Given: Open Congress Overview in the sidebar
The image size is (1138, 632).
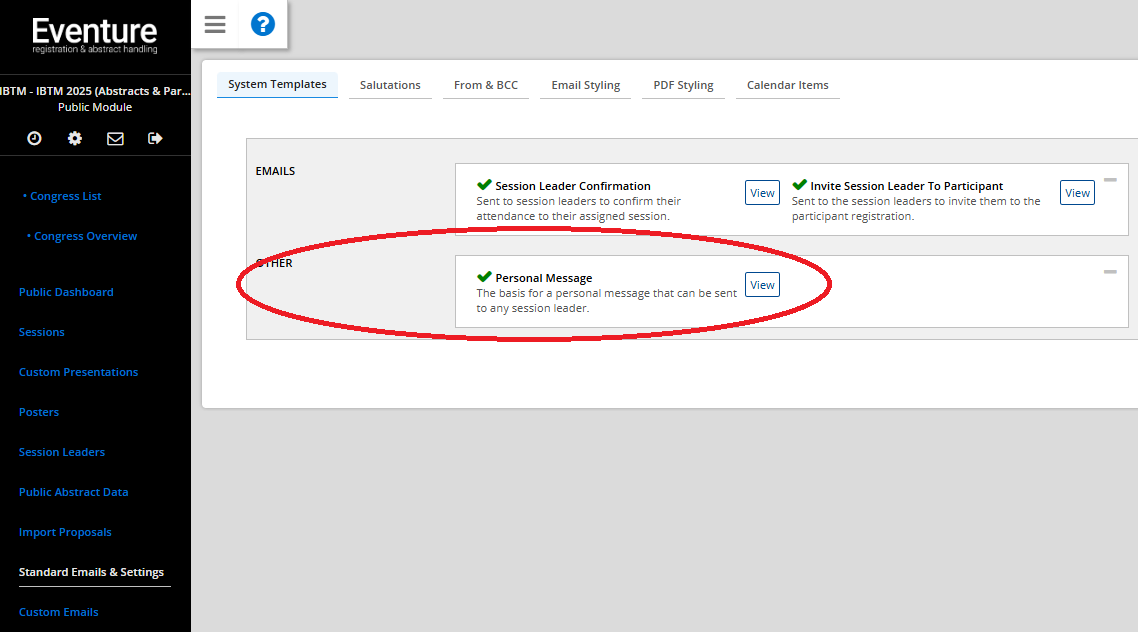Looking at the screenshot, I should [85, 236].
